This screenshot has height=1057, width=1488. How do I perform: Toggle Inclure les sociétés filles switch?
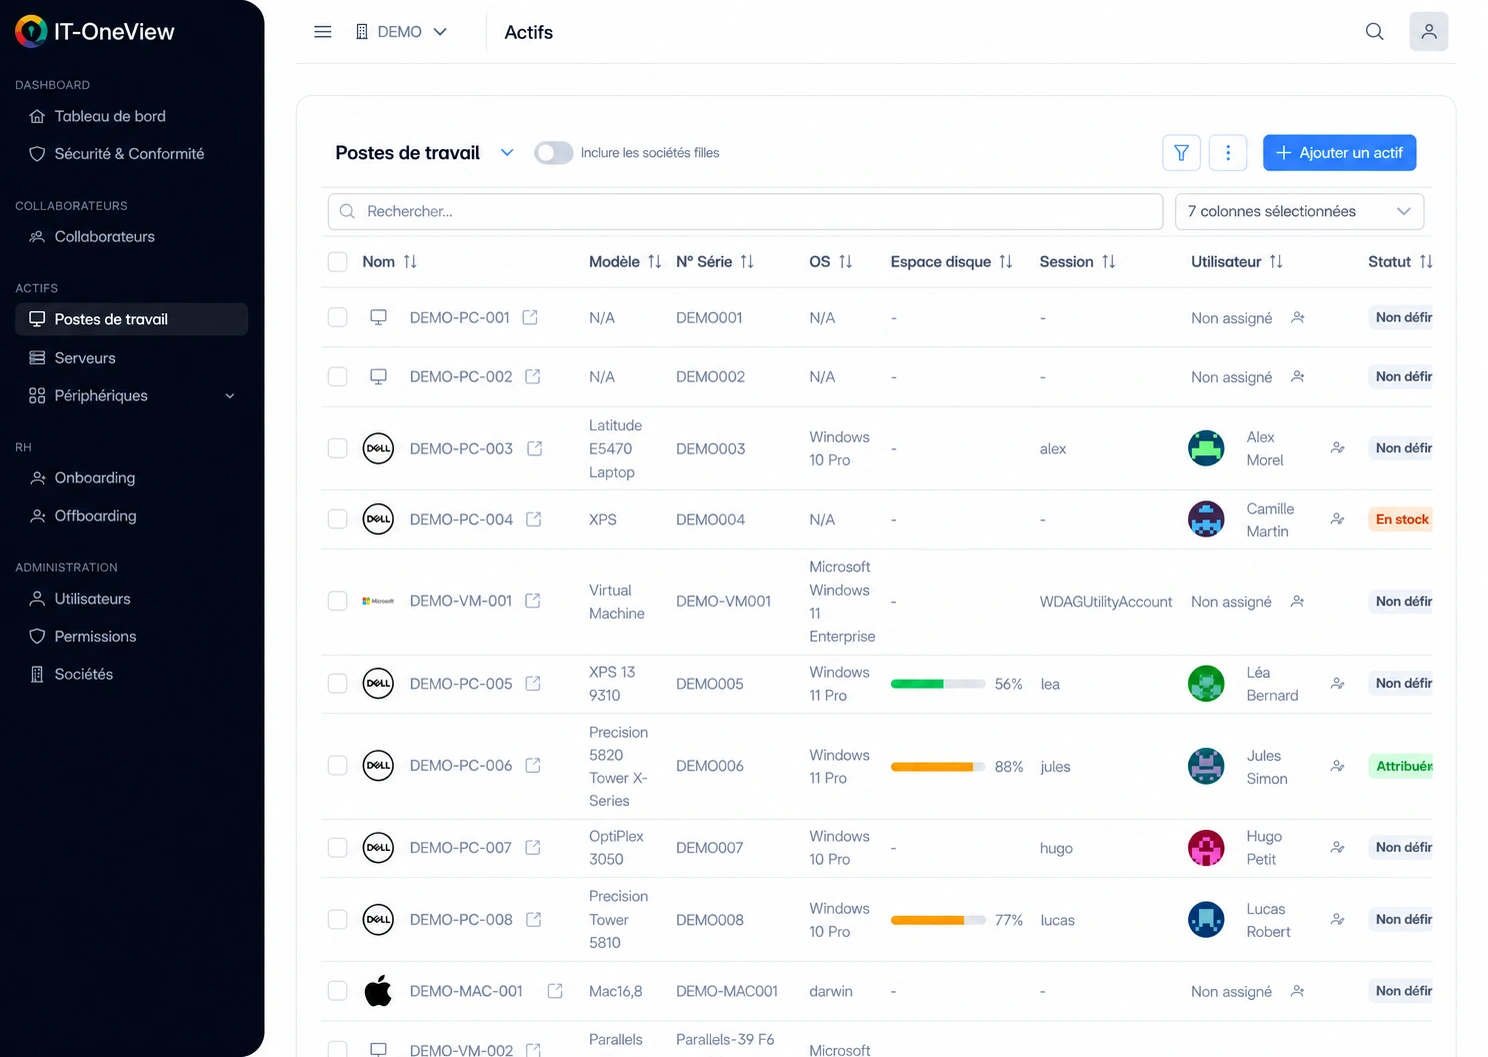tap(553, 153)
